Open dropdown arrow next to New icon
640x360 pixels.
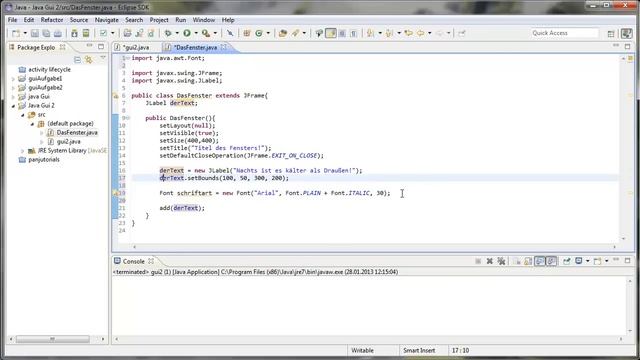pyautogui.click(x=25, y=33)
